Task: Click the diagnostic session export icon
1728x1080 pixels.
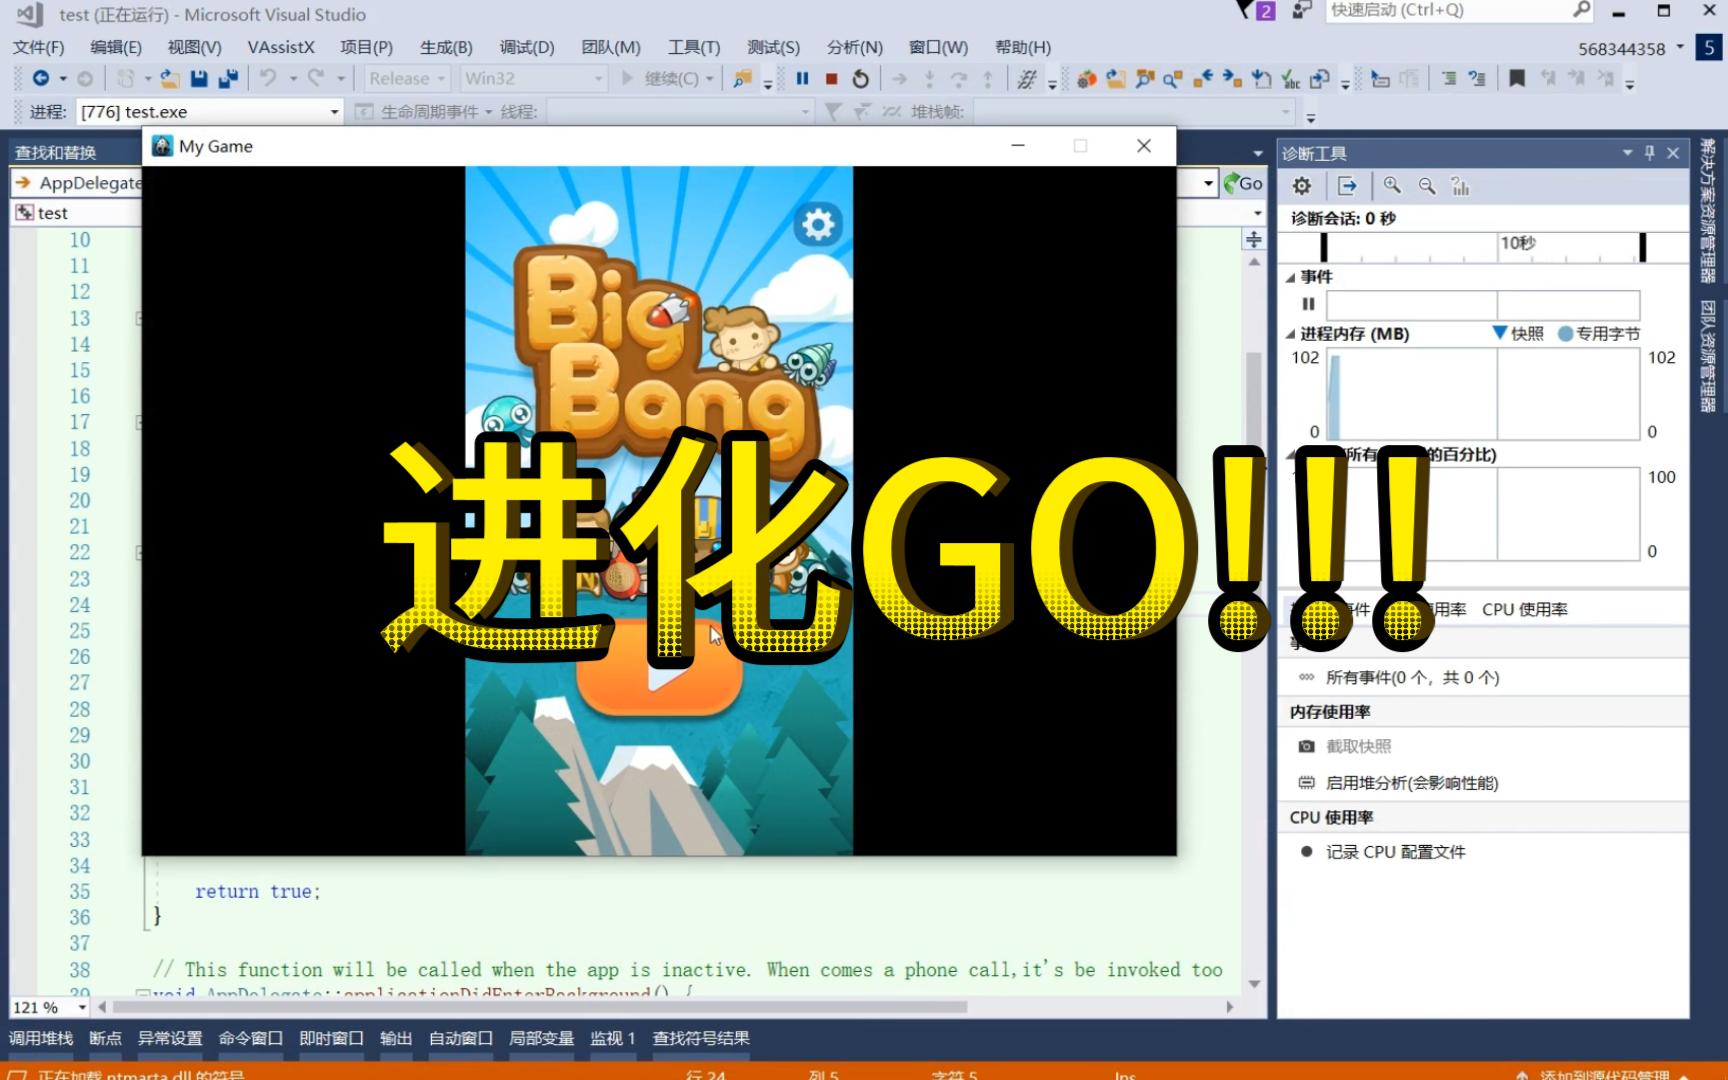Action: tap(1347, 186)
